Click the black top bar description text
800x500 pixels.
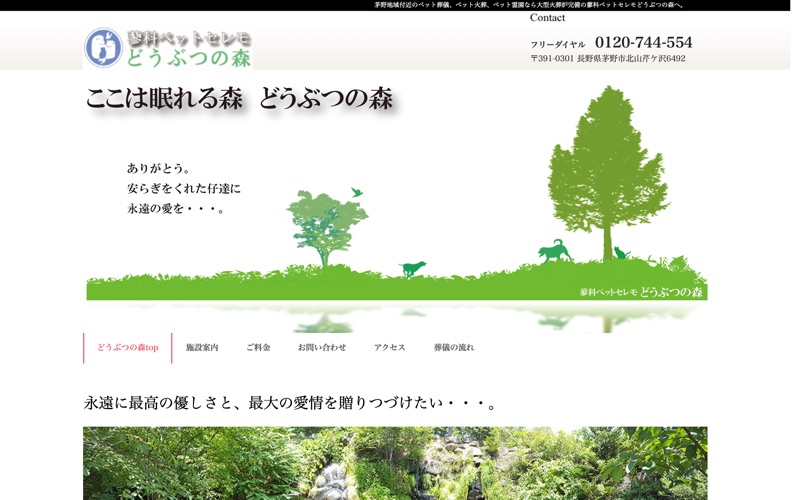click(529, 5)
